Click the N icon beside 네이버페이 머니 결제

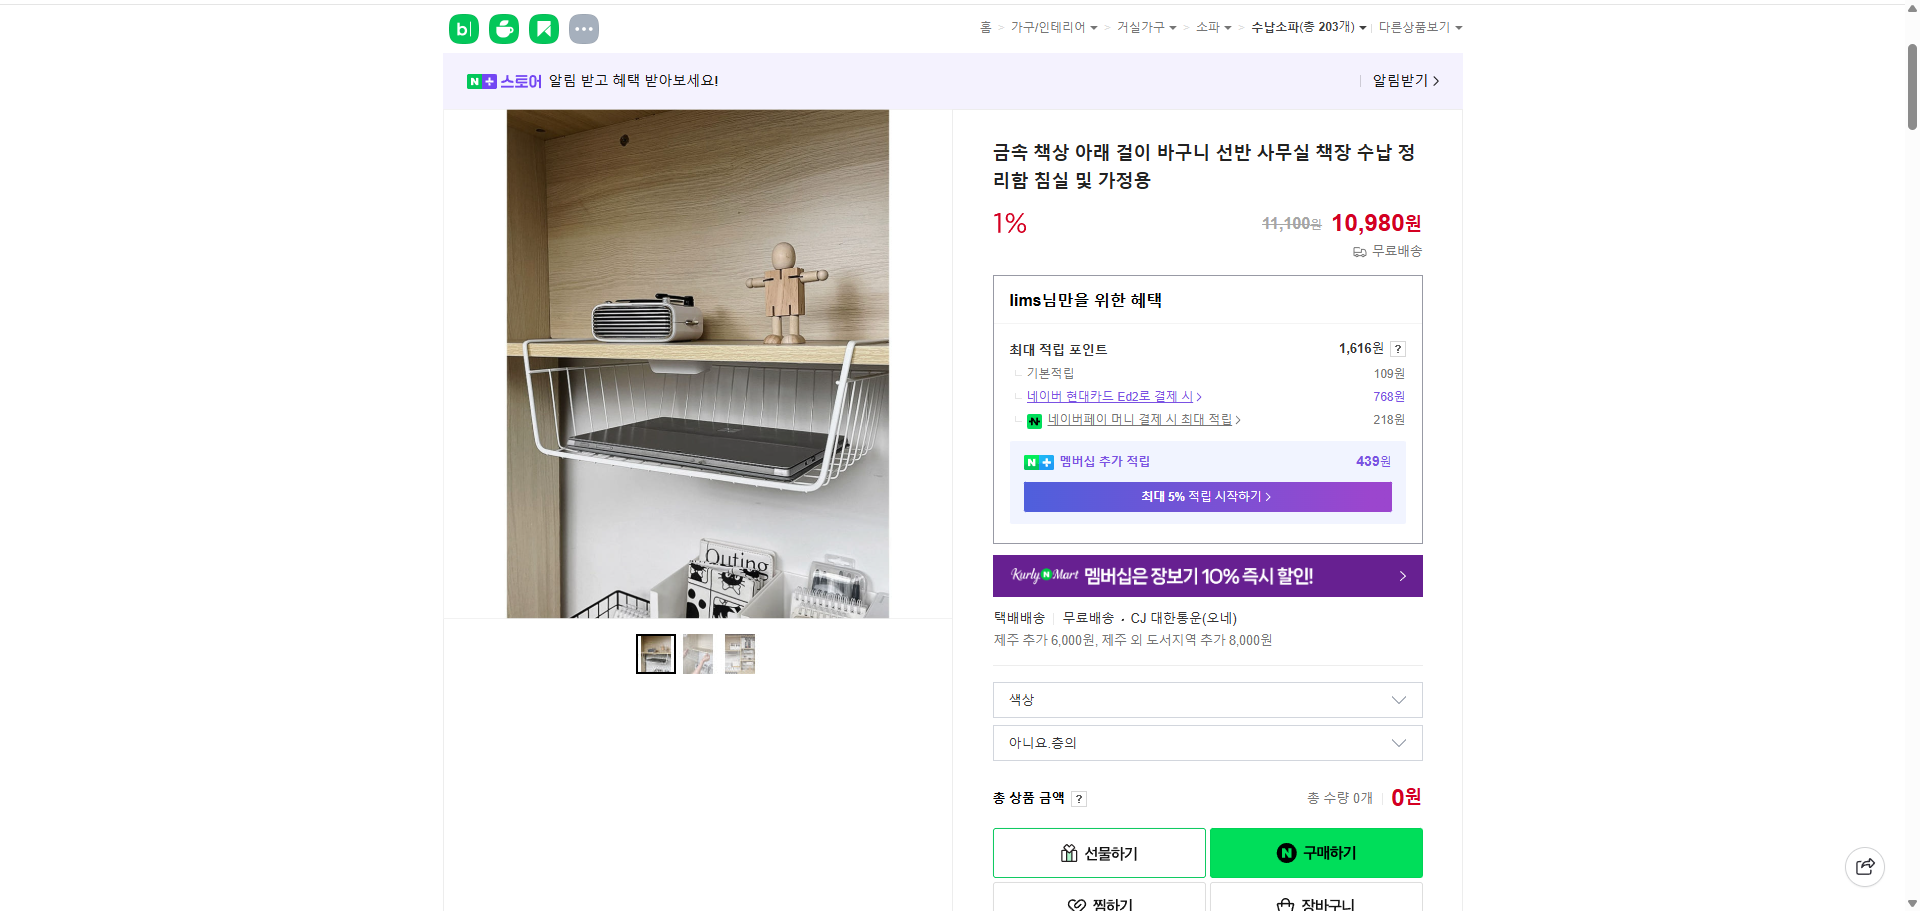click(1035, 420)
